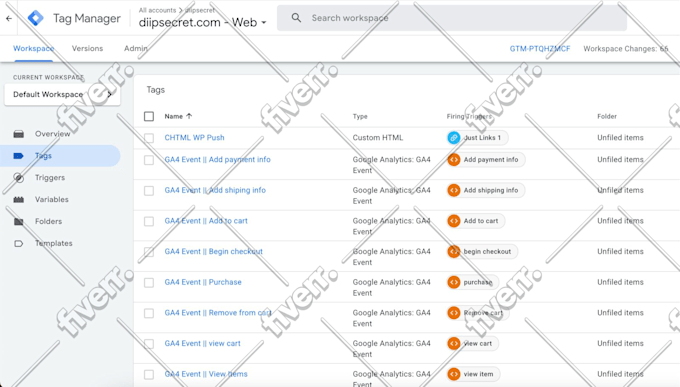Open Triggers in the sidebar
The height and width of the screenshot is (387, 680).
50,177
